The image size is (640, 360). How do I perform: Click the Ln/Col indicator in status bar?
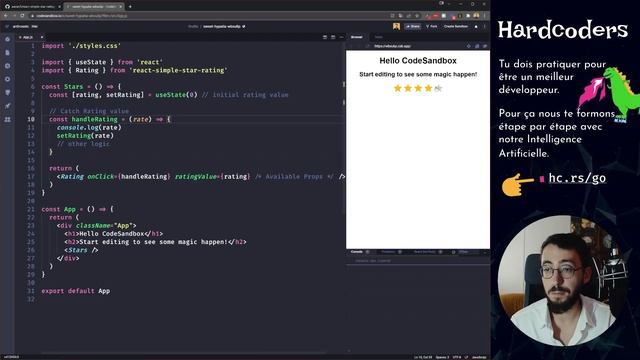(423, 357)
